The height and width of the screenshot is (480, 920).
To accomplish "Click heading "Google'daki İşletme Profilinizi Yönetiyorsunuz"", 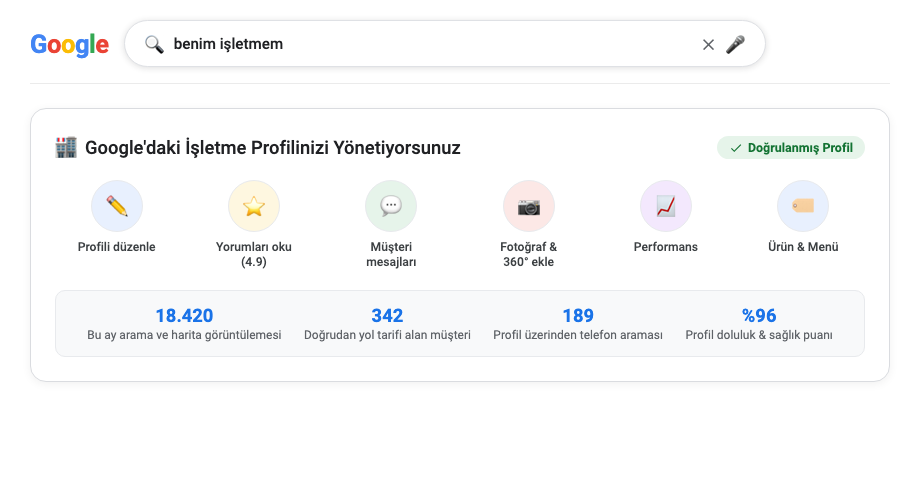I will tap(273, 148).
